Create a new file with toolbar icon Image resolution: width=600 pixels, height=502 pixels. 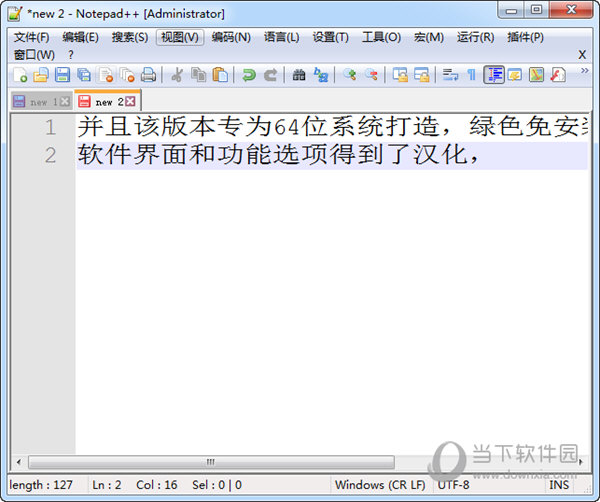coord(20,75)
